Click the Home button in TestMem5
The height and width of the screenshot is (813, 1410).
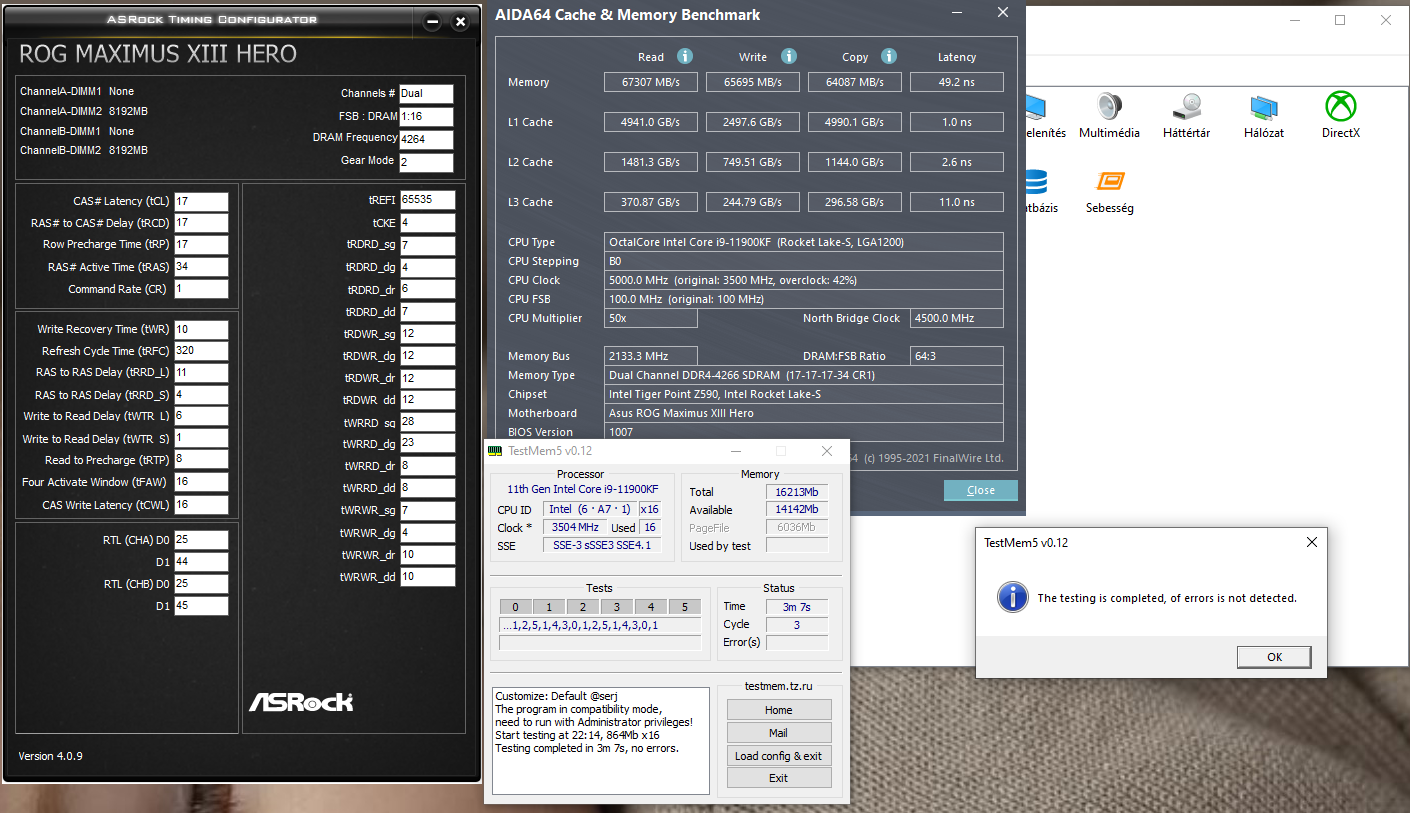tap(779, 710)
